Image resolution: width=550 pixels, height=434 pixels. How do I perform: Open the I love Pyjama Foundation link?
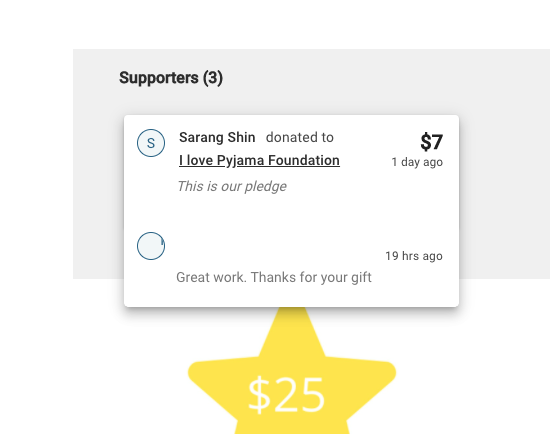pos(259,160)
